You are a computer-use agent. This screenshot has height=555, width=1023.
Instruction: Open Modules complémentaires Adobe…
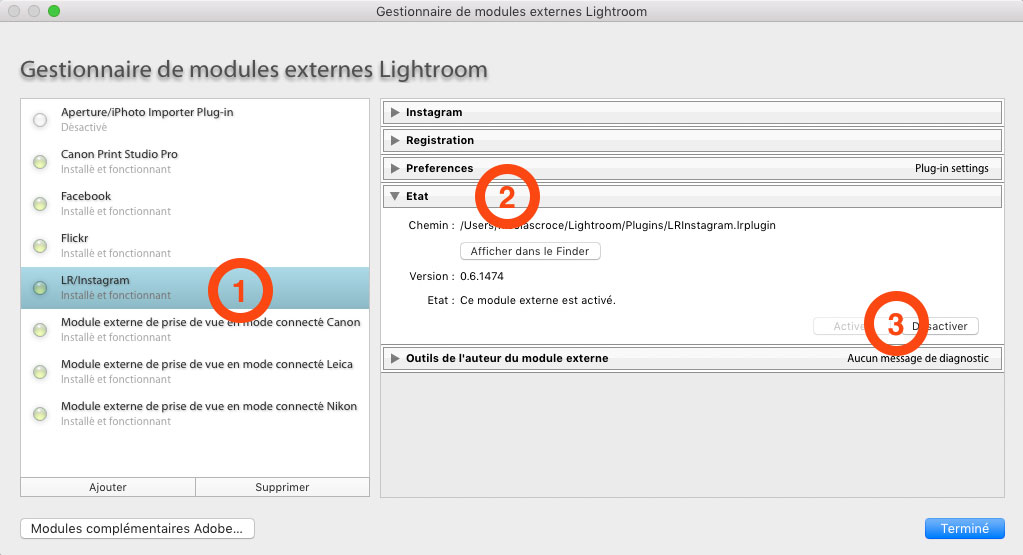click(137, 529)
